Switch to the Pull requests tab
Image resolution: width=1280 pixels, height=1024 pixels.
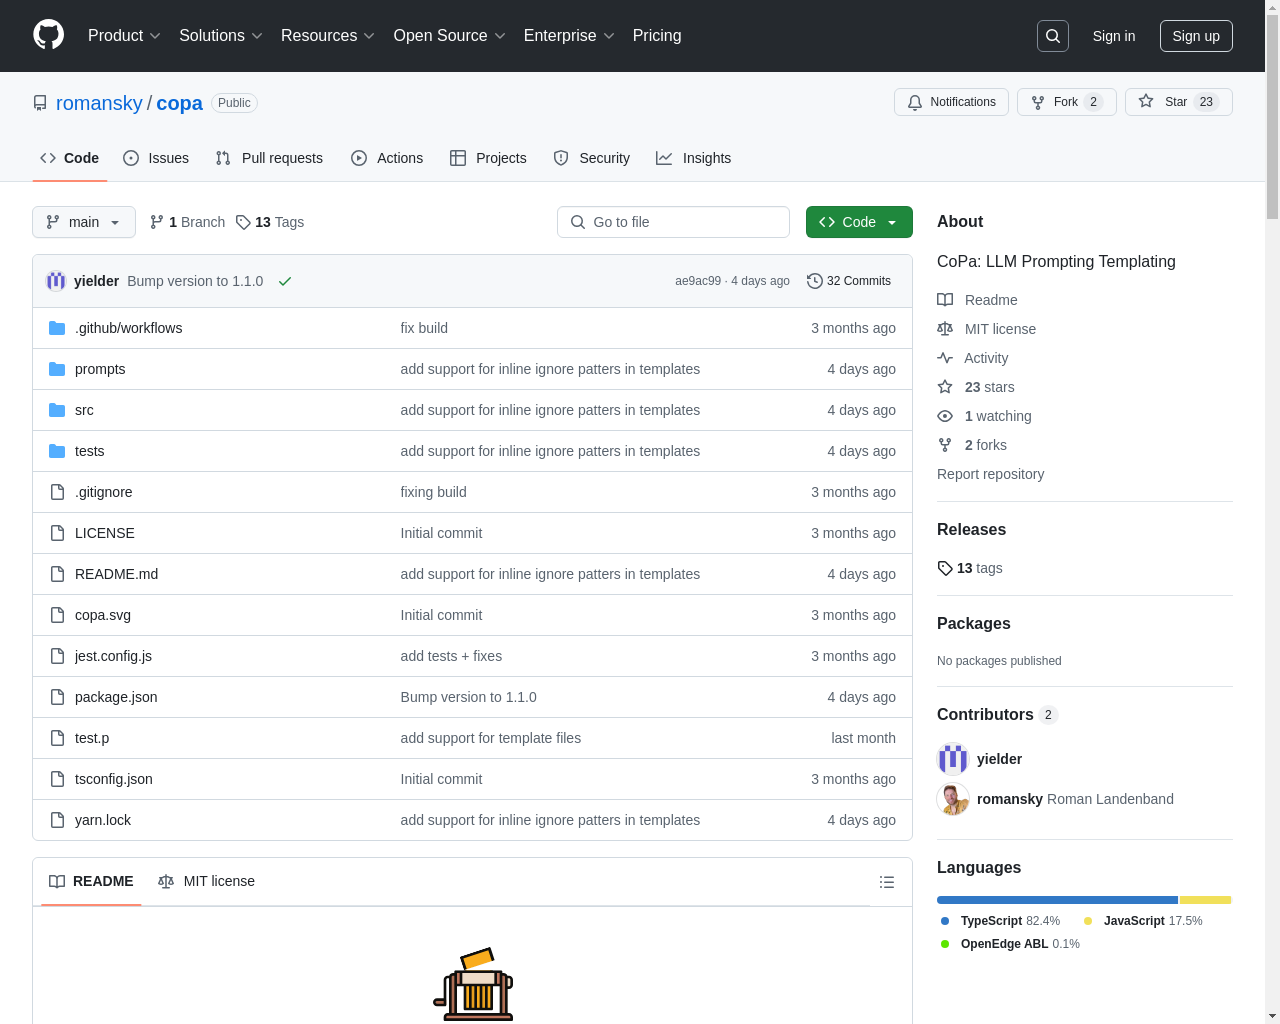(x=269, y=158)
